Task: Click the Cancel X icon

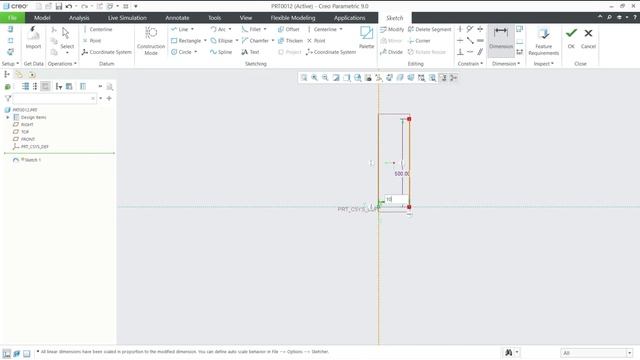Action: (x=588, y=33)
